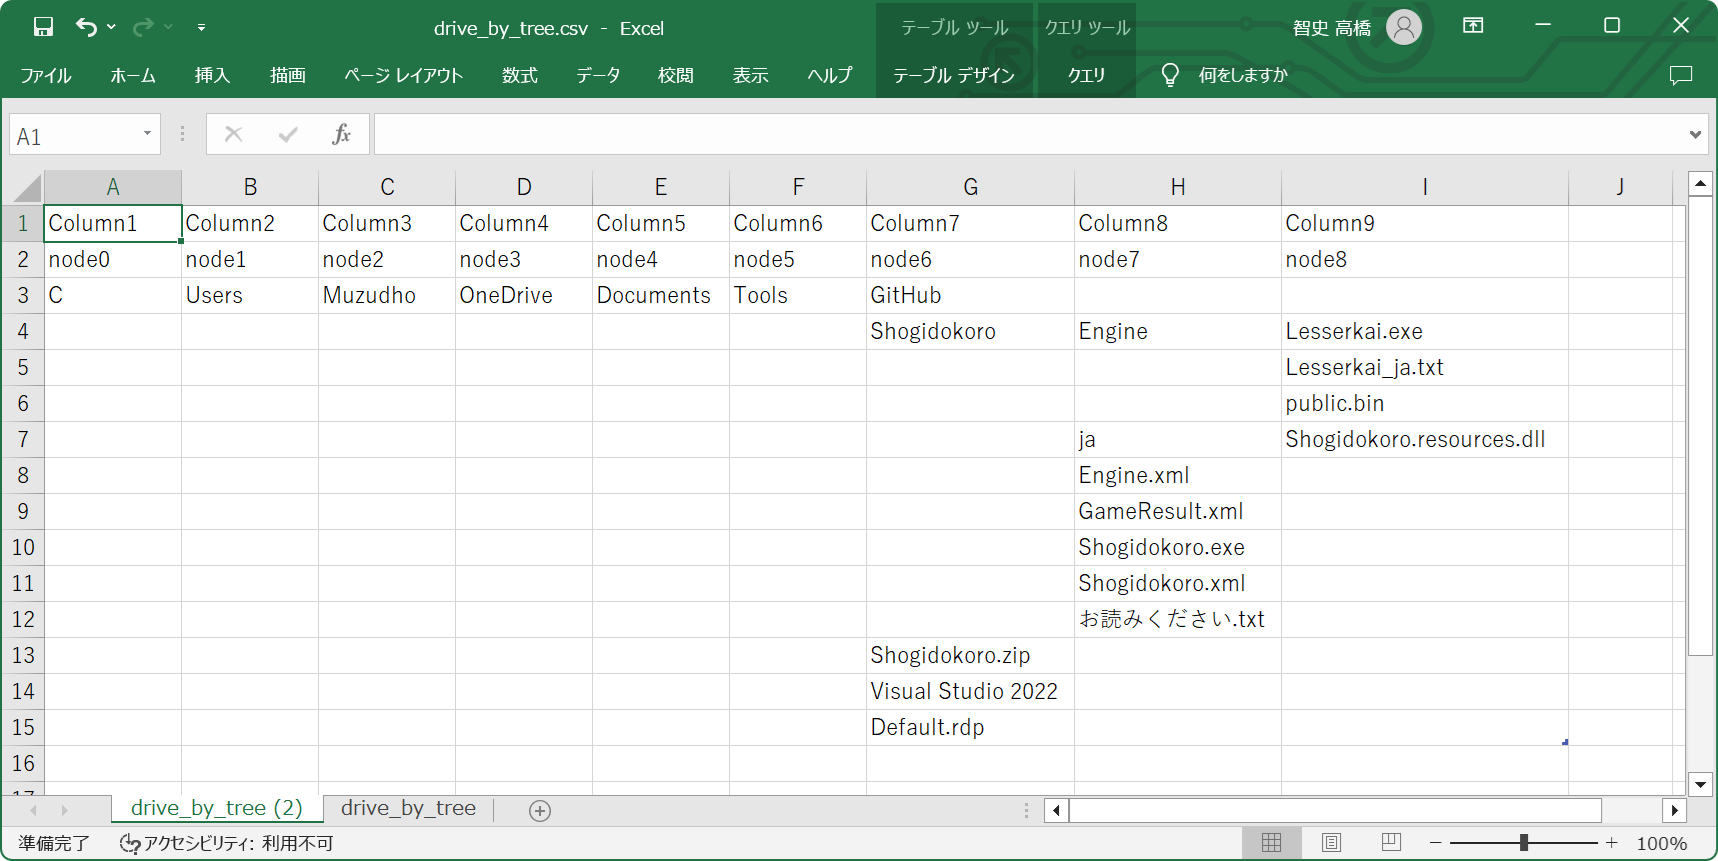Open the Name Box dropdown arrow
The image size is (1718, 861).
tap(147, 134)
